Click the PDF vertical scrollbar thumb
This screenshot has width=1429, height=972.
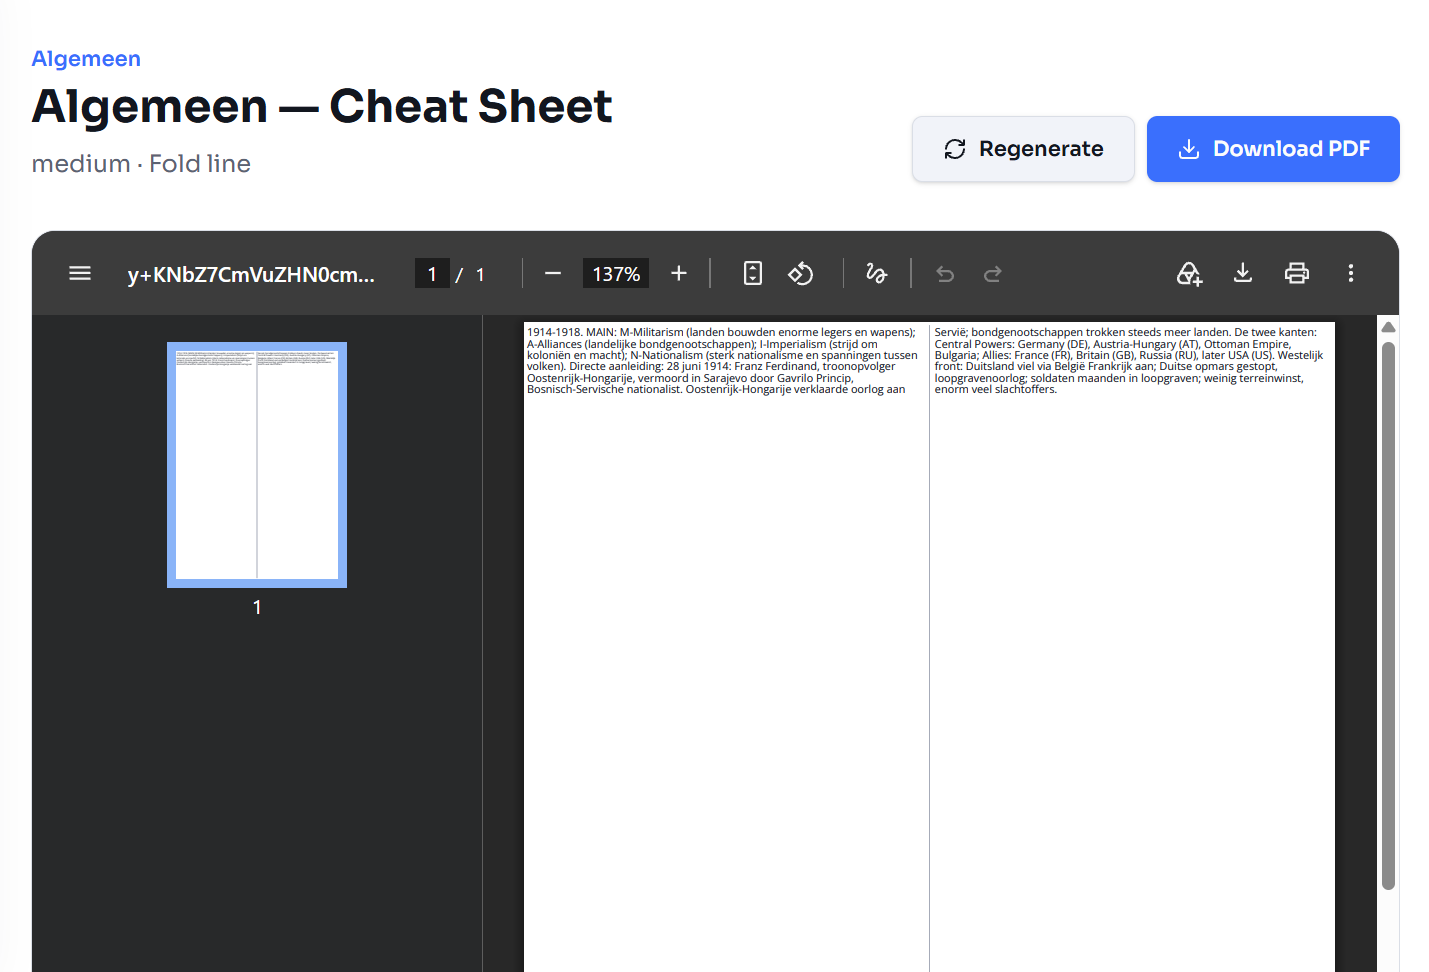click(1388, 615)
